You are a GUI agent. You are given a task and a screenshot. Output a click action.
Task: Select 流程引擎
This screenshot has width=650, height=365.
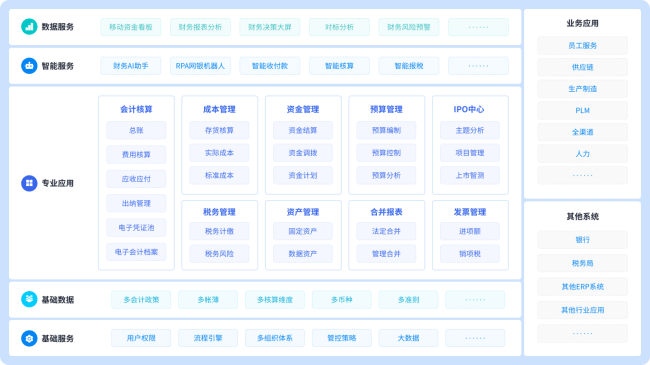[x=208, y=338]
